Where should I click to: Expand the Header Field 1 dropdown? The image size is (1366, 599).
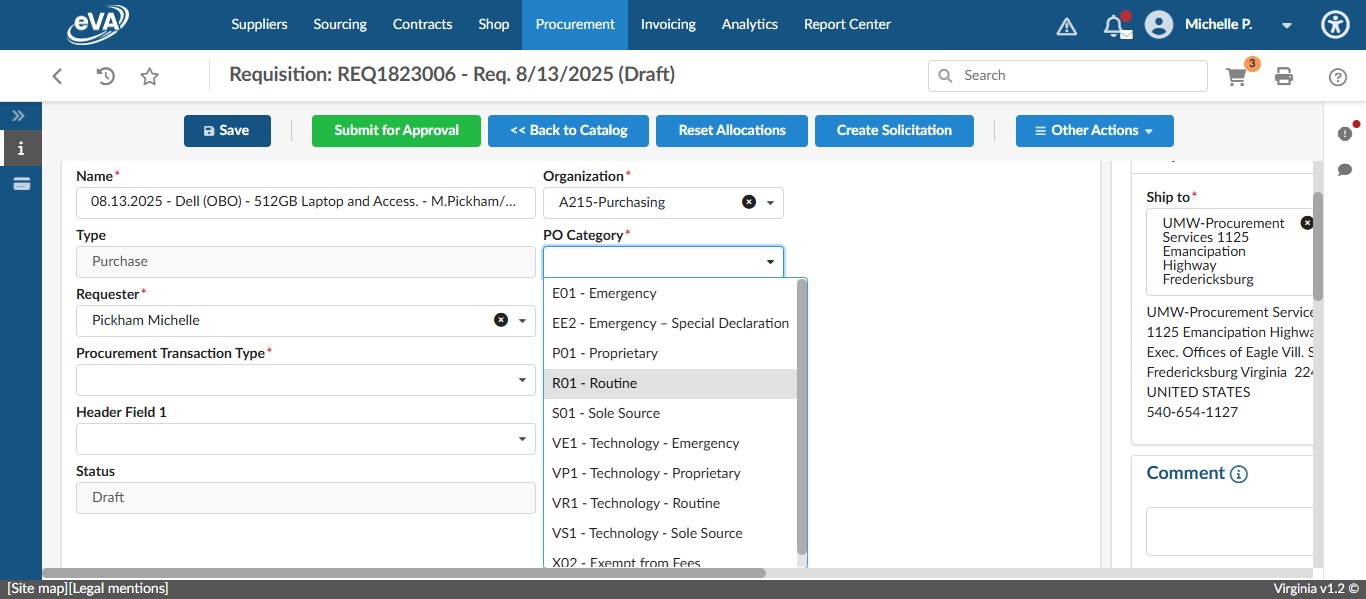point(520,439)
